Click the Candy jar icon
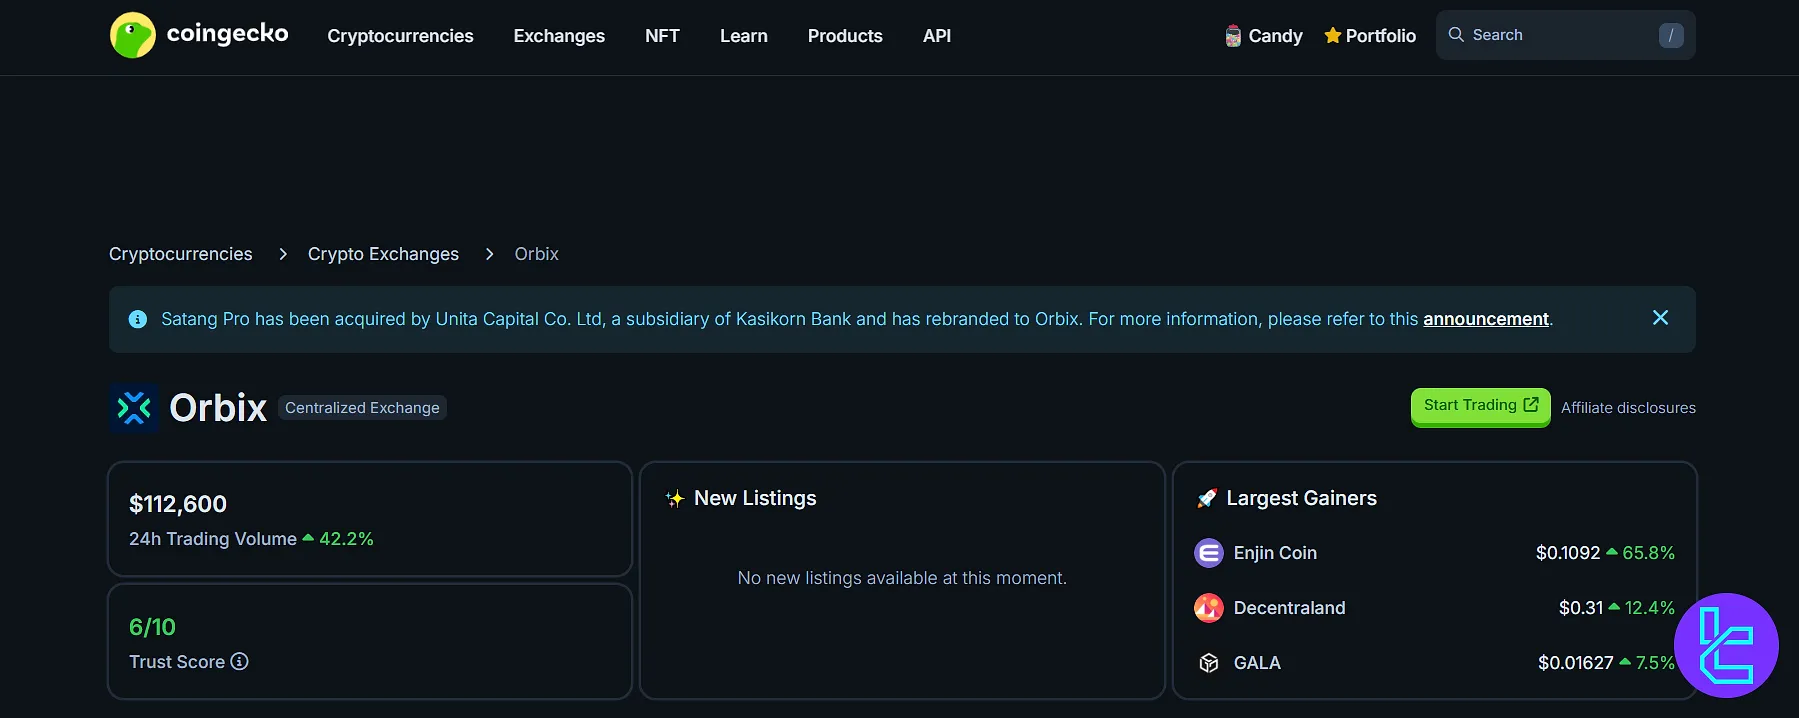 pos(1233,36)
